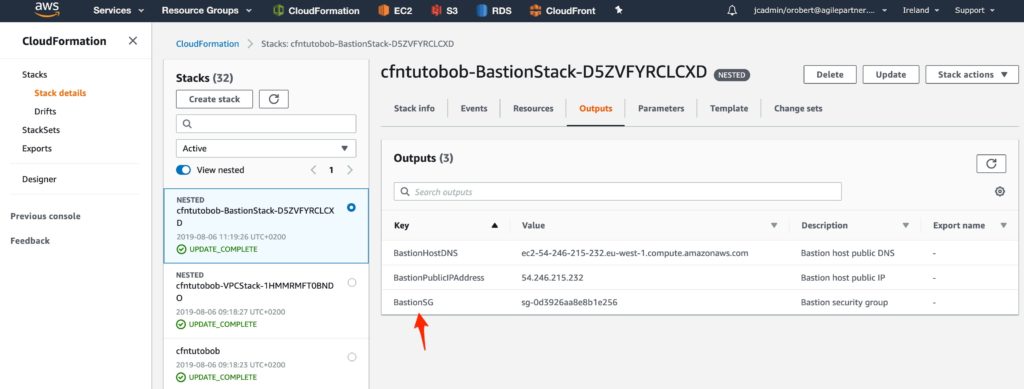Screen dimensions: 1024x389
Task: Click the Delete stack button
Action: pos(829,74)
